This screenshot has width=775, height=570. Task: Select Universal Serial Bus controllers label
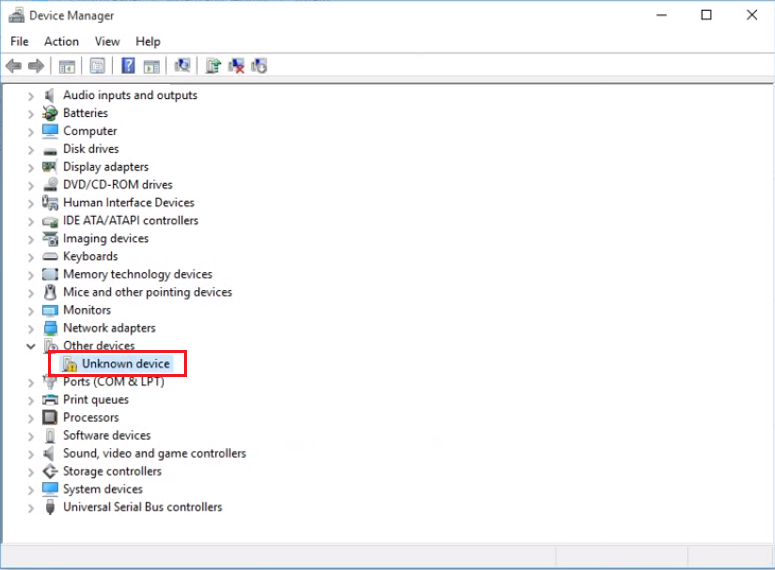(143, 507)
